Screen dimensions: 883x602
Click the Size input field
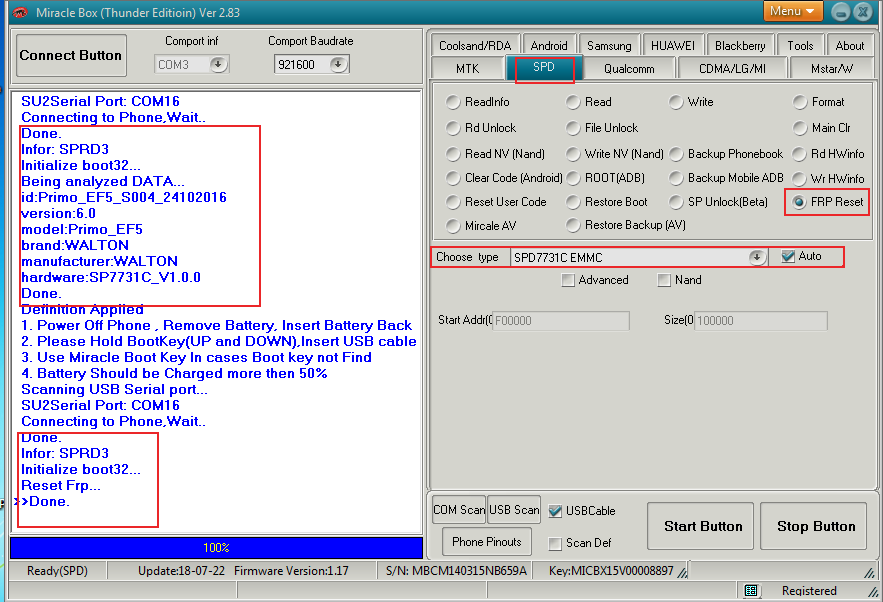[761, 320]
